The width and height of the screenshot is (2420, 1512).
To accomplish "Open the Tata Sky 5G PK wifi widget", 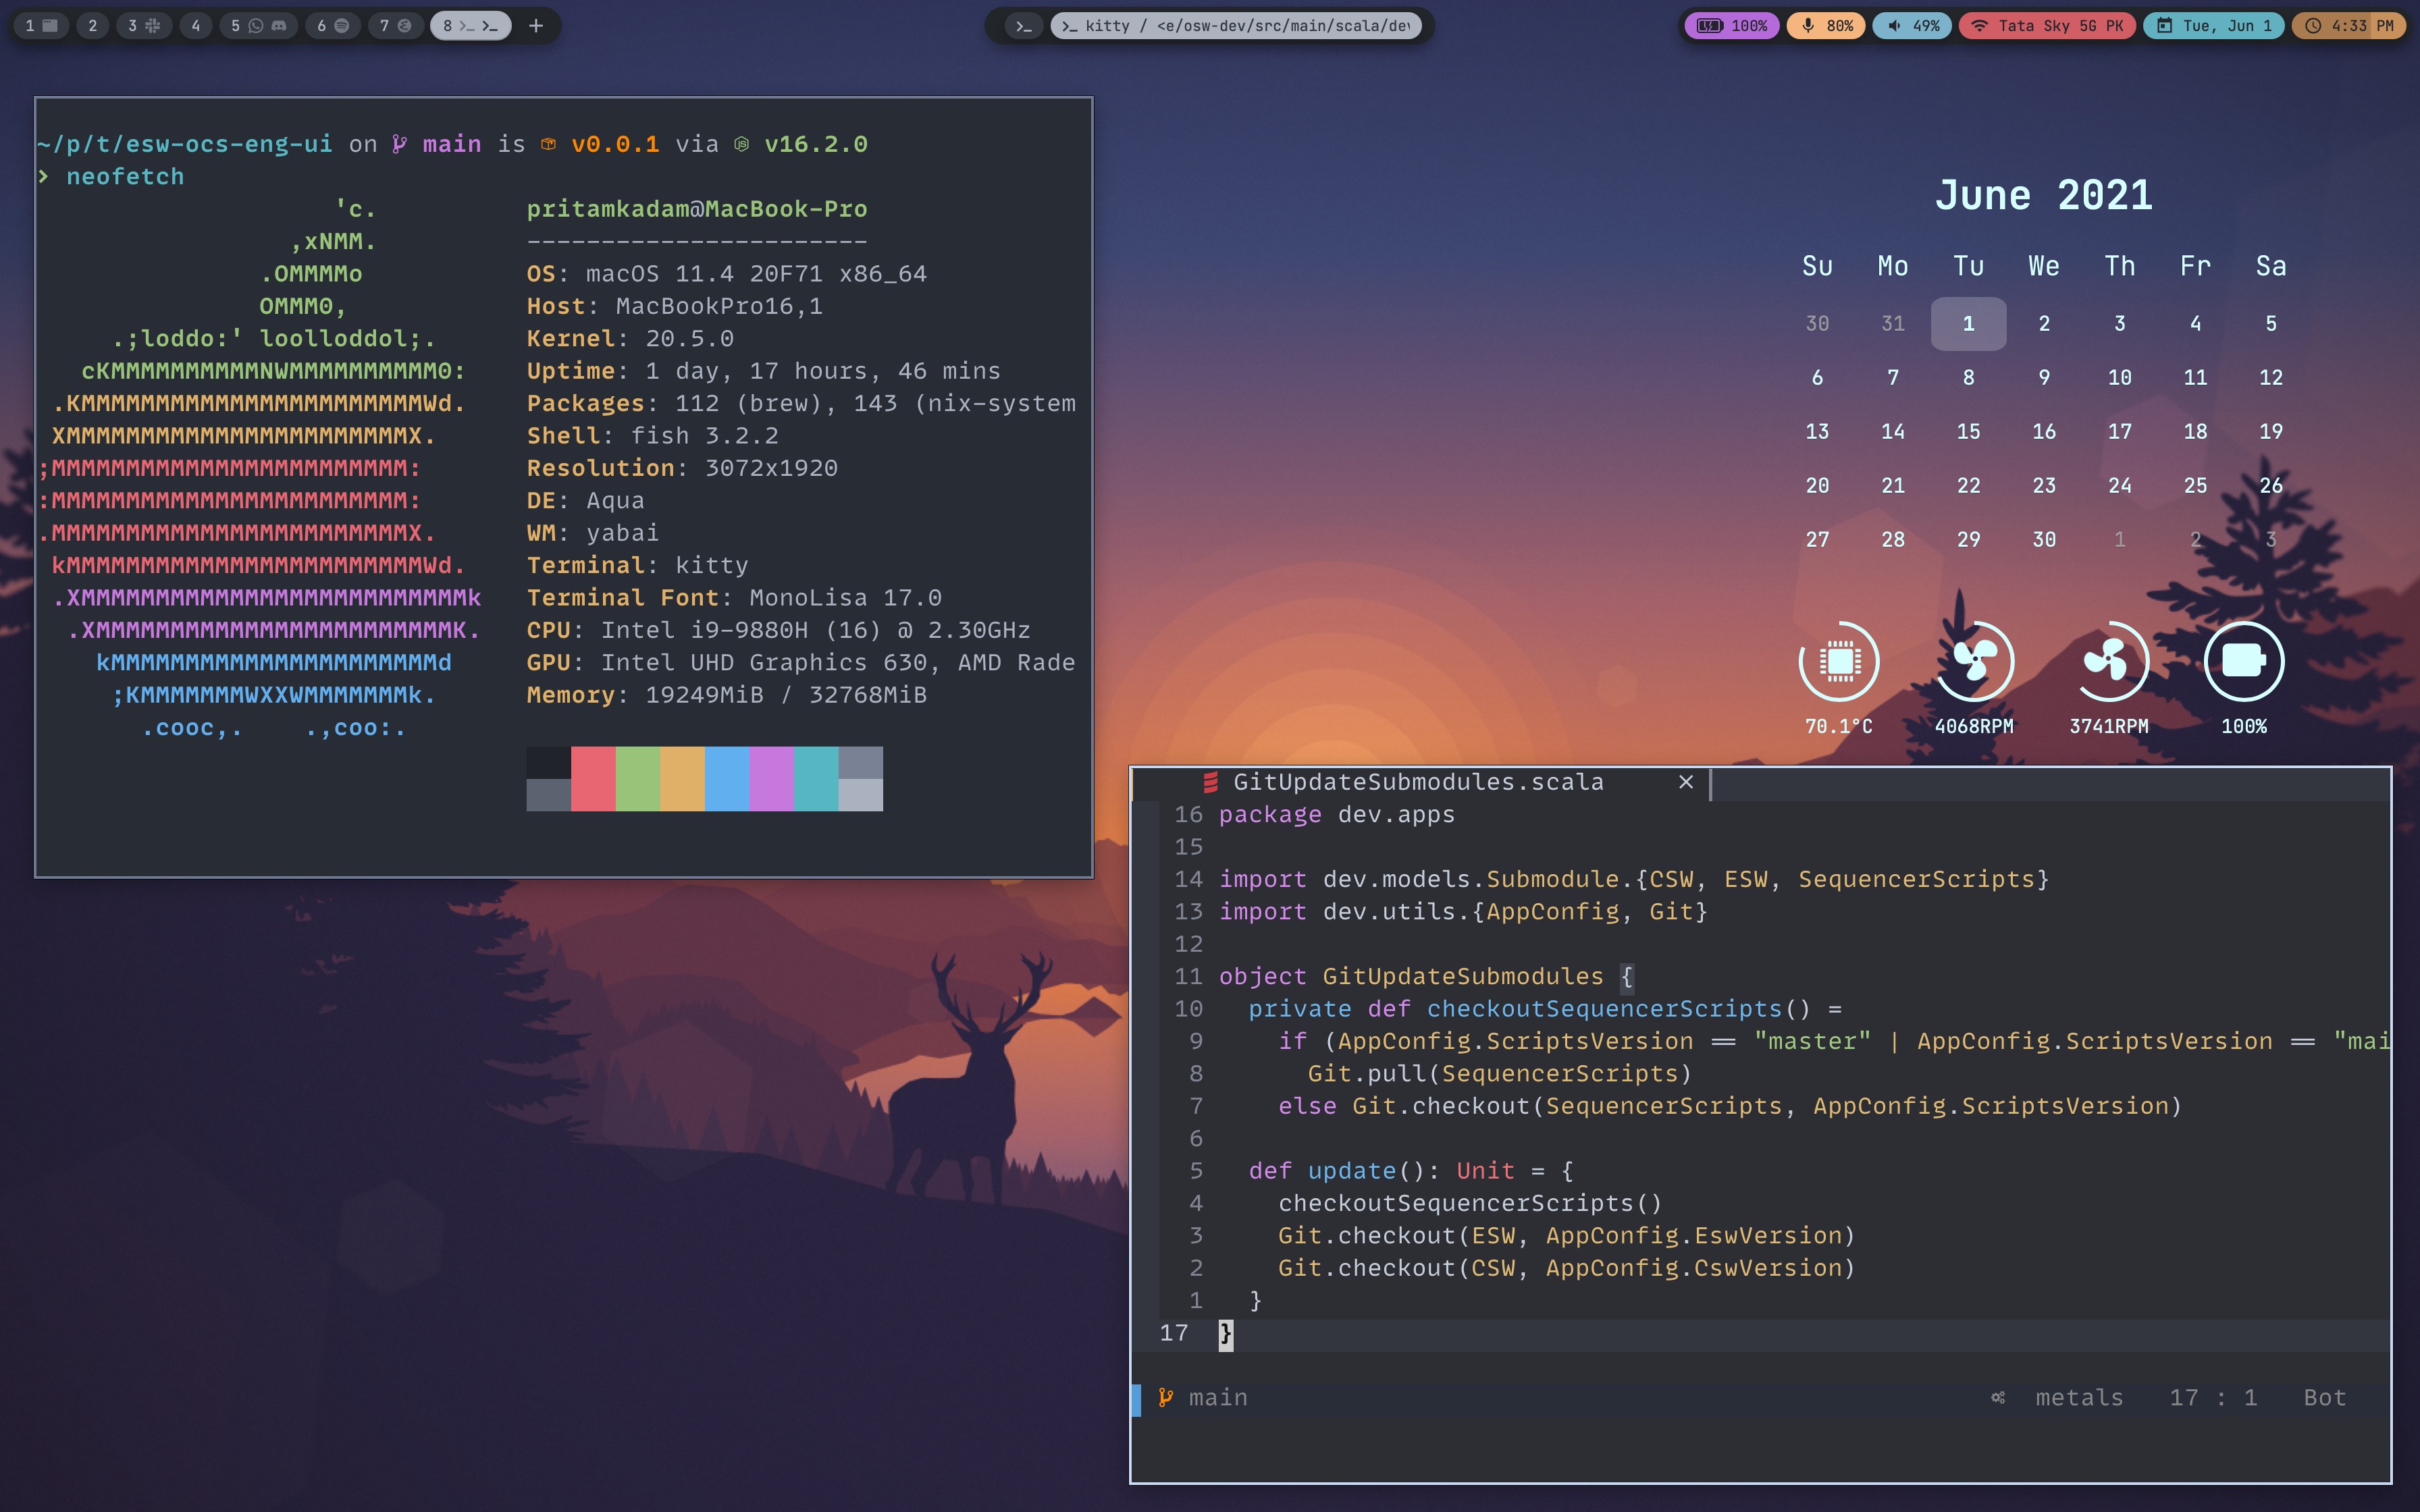I will pos(2047,26).
